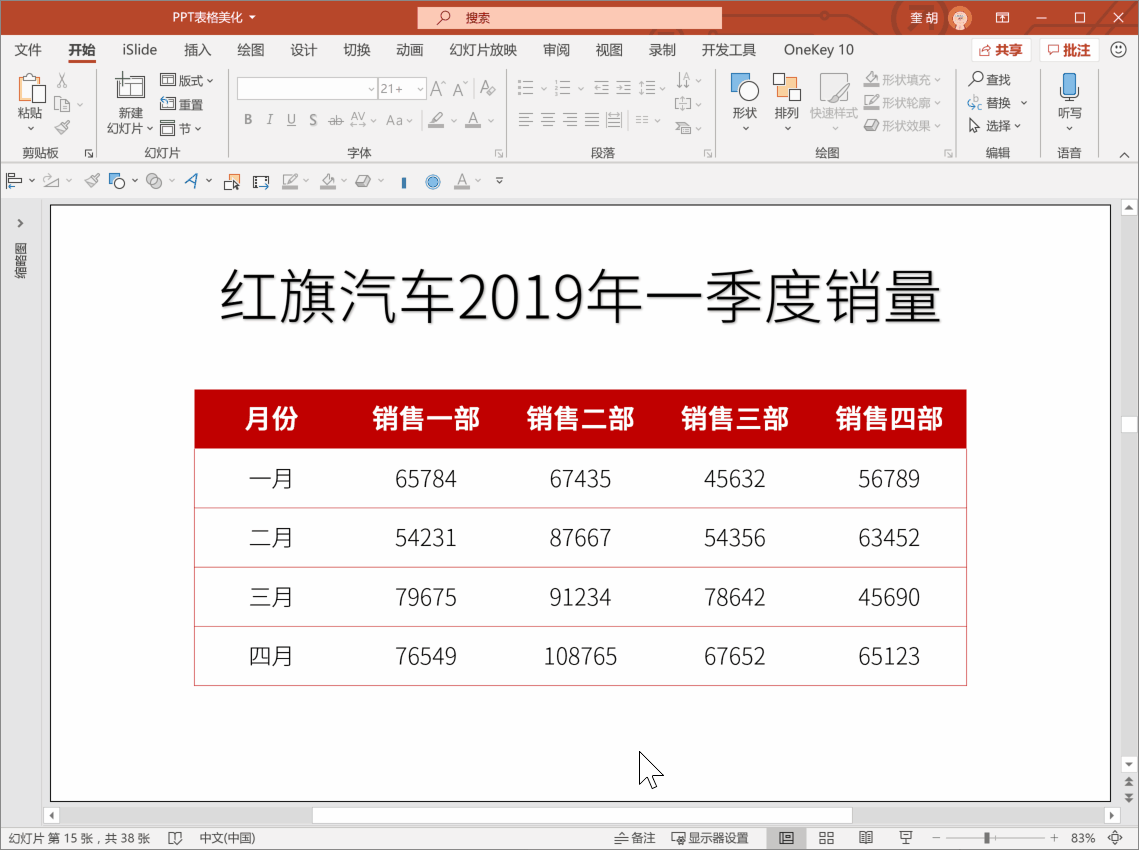Viewport: 1139px width, 850px height.
Task: Click the Dictate (听写) microphone icon
Action: (x=1069, y=87)
